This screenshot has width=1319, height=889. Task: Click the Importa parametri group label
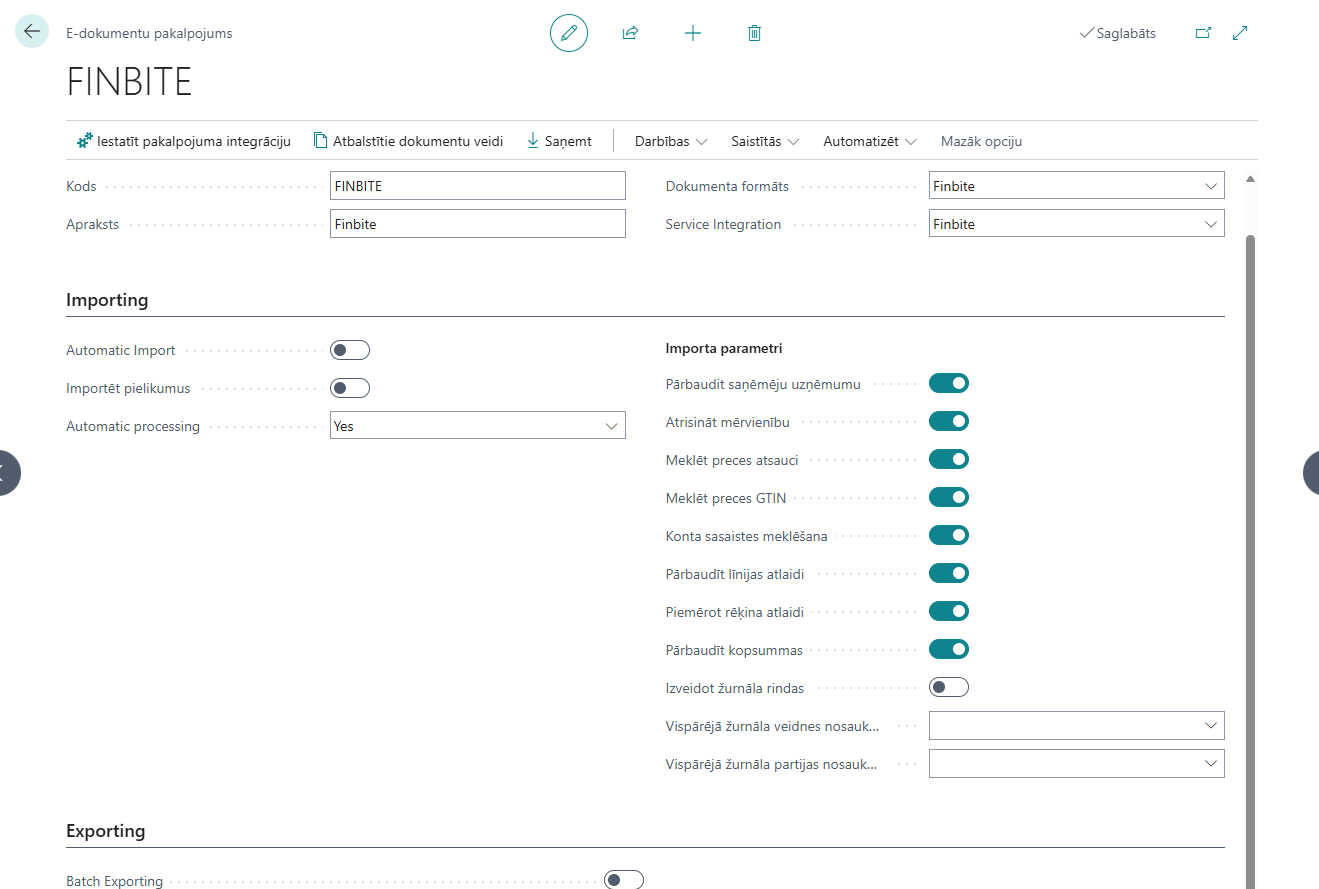pos(724,349)
